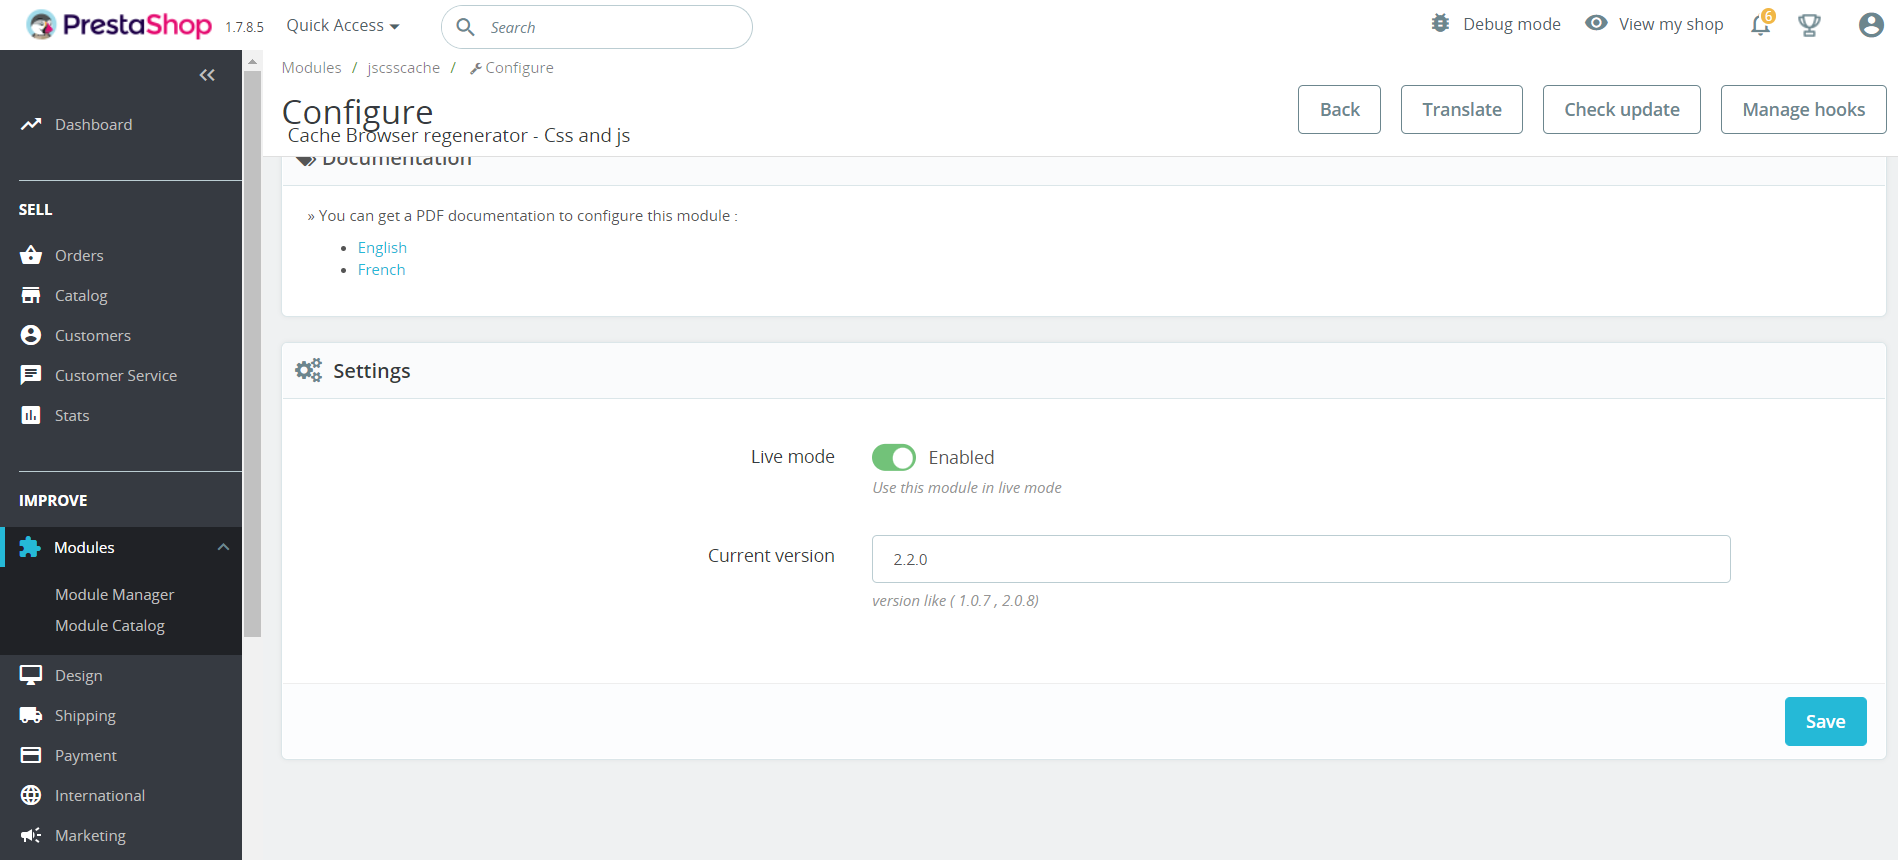The image size is (1898, 860).
Task: Click the search magnifier icon
Action: pos(466,27)
